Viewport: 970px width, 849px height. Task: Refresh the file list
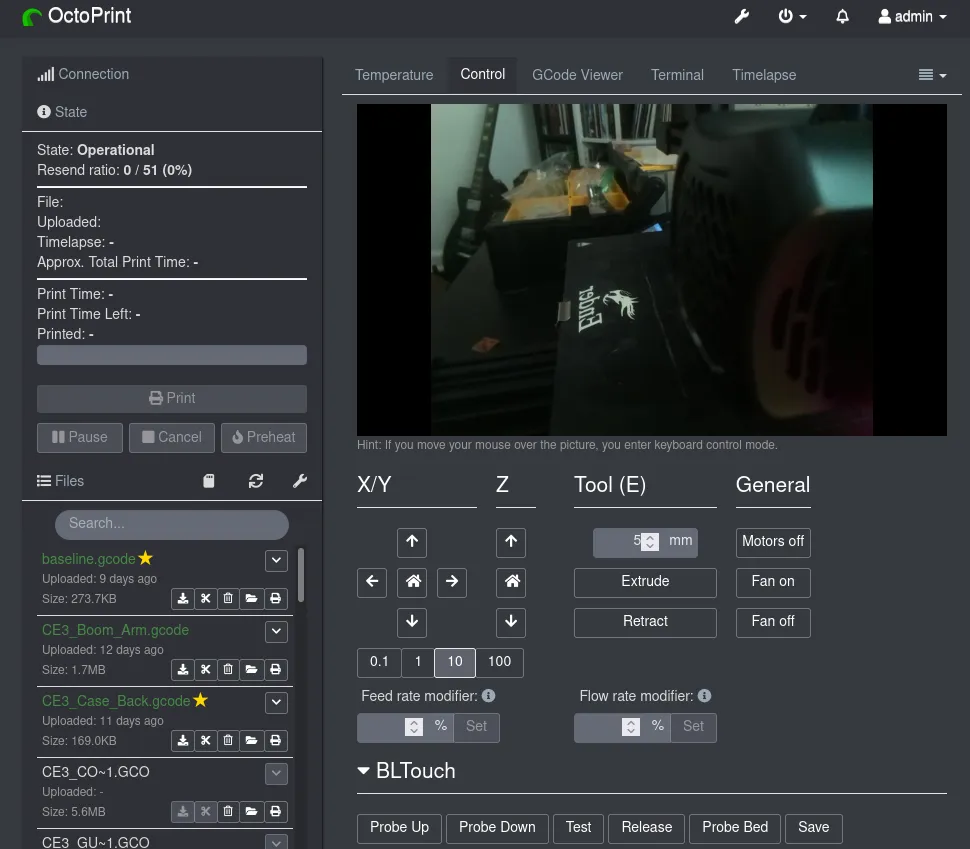click(255, 481)
